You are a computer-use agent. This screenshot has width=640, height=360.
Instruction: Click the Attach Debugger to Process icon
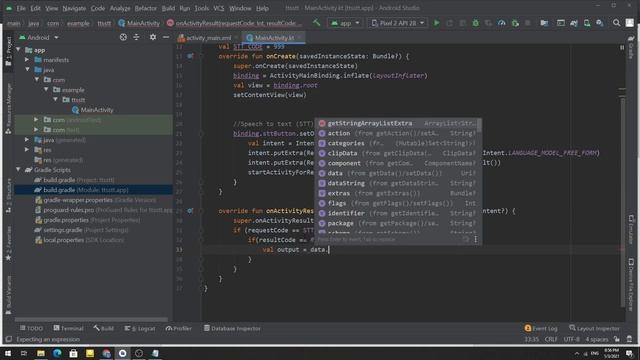515,23
